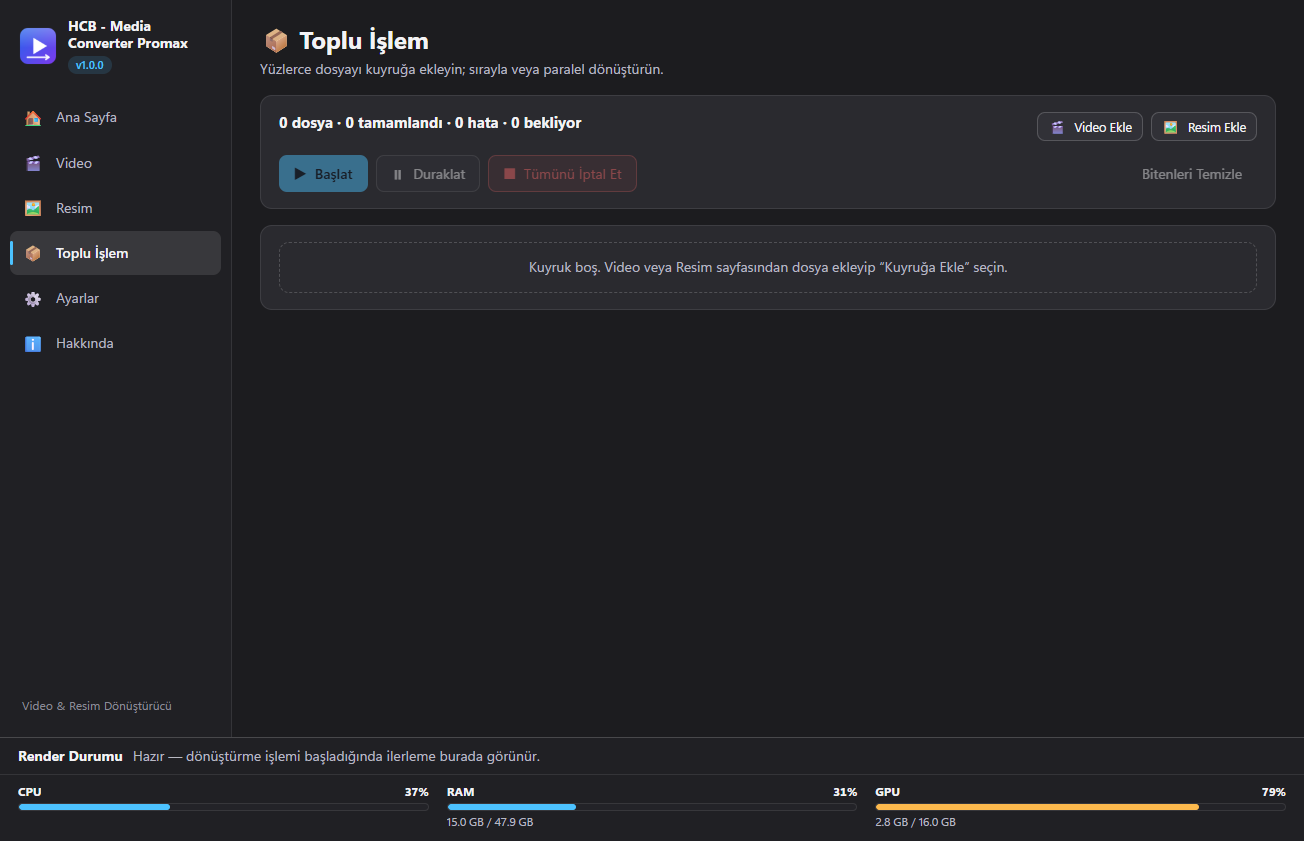Open Ayarlar settings page
The width and height of the screenshot is (1304, 841).
coord(115,298)
